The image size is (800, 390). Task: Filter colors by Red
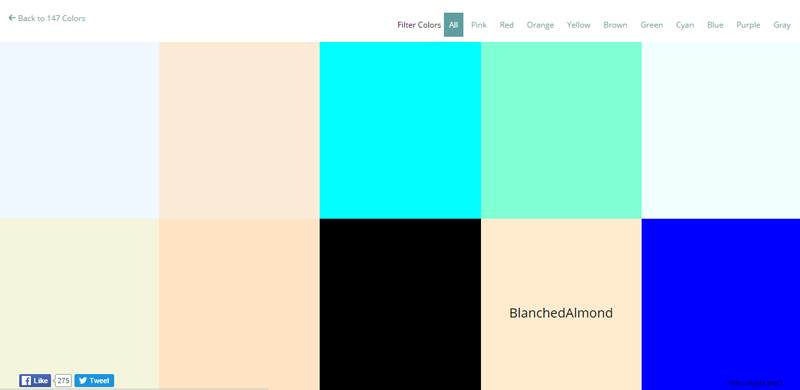[507, 25]
